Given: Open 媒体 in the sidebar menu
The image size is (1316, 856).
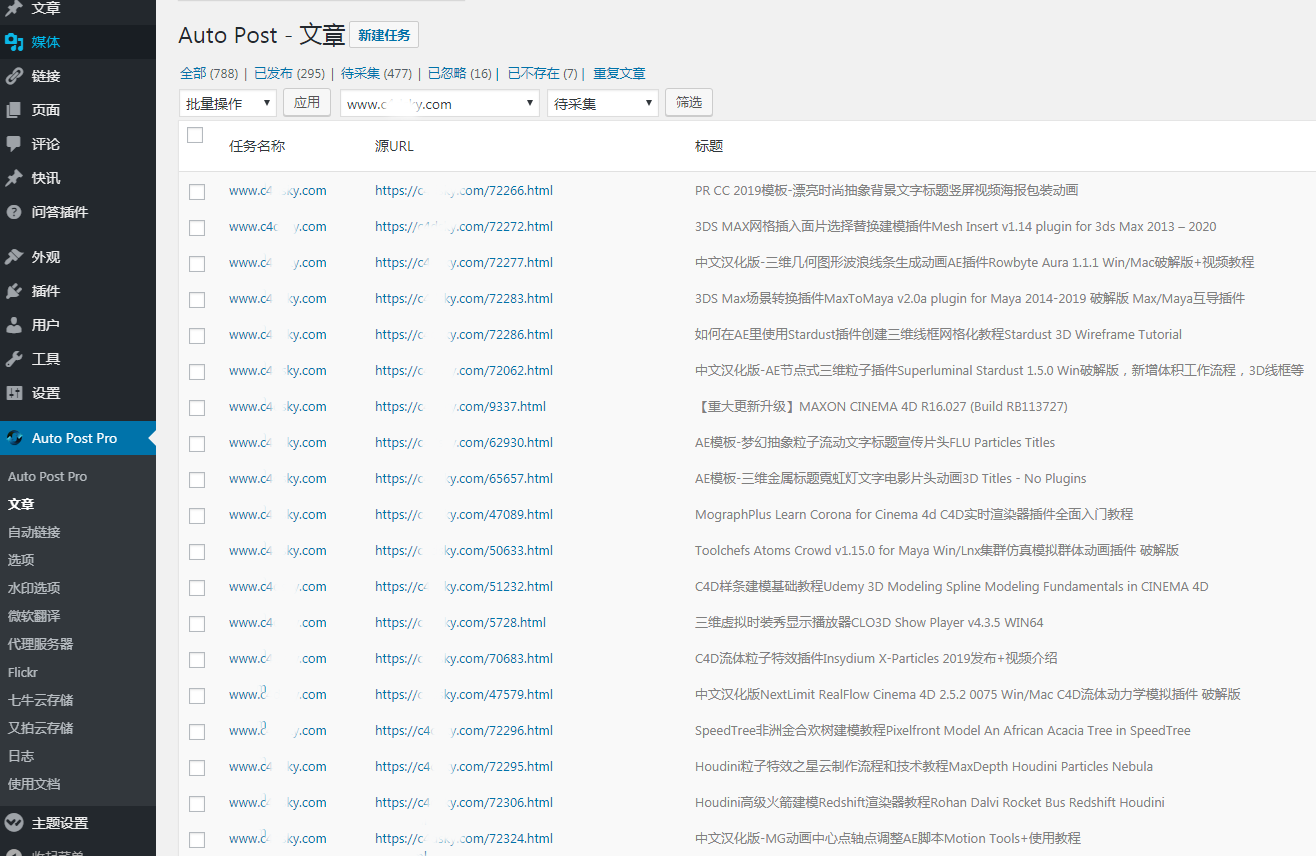Looking at the screenshot, I should click(77, 42).
